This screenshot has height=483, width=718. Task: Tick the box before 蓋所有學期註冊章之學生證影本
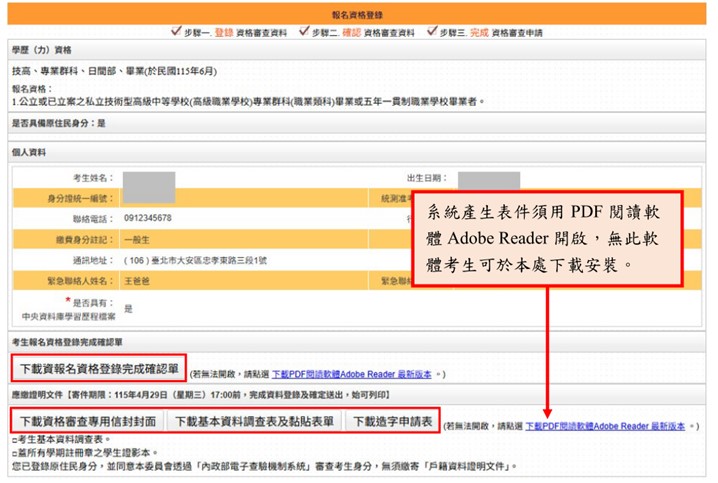tap(12, 453)
